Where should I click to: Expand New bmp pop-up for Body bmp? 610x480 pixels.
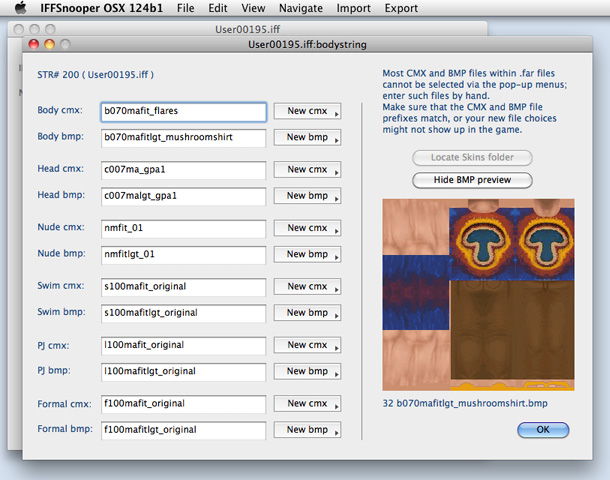308,136
